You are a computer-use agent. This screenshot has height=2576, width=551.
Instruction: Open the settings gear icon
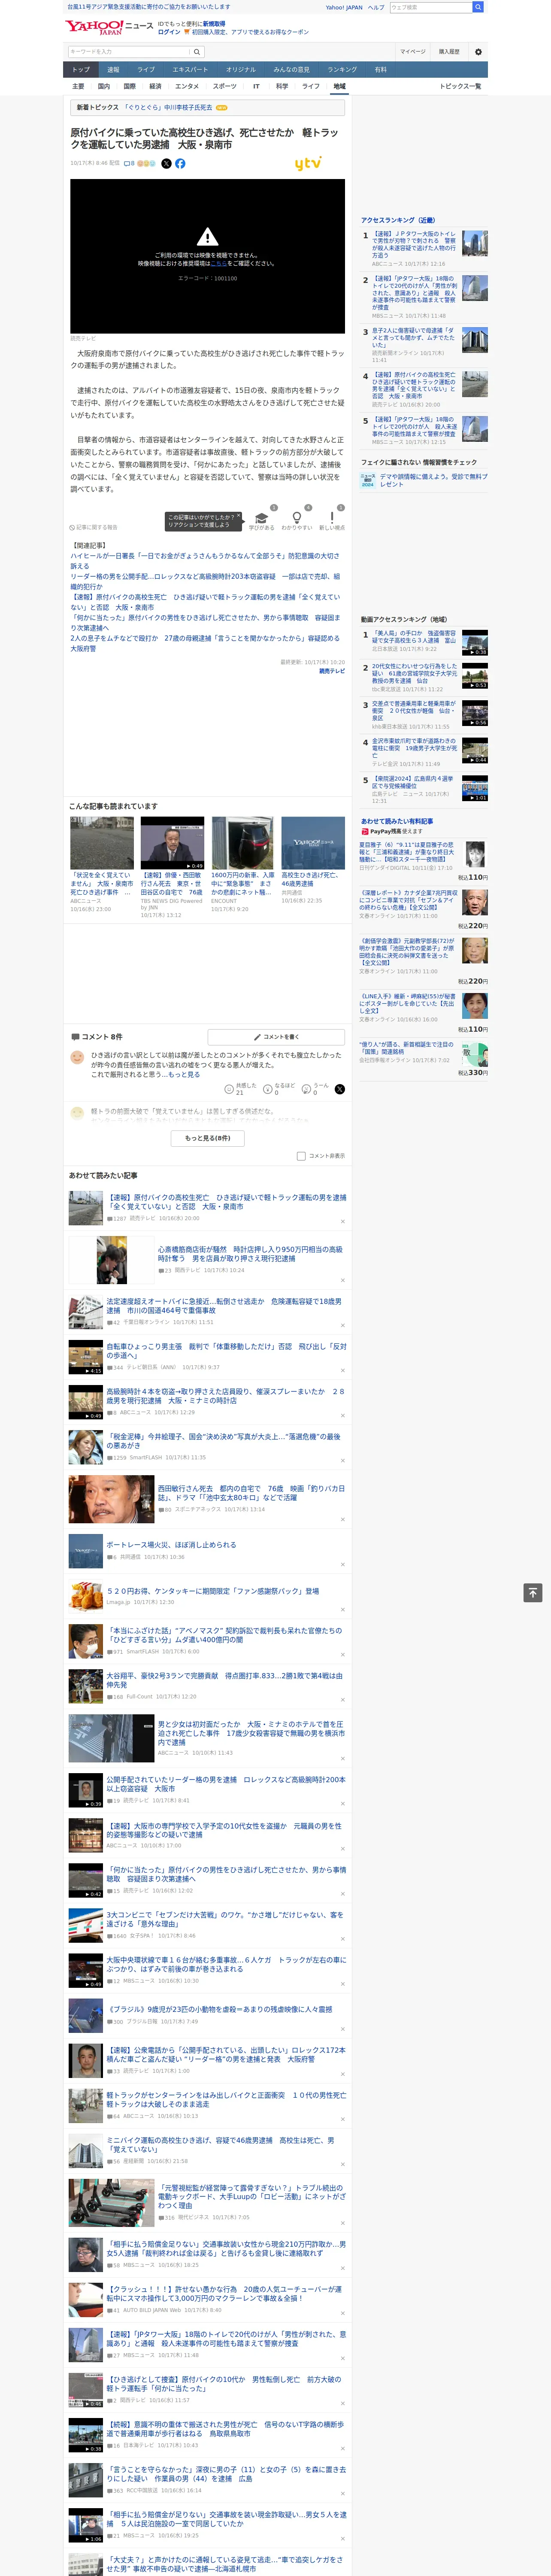(x=478, y=51)
